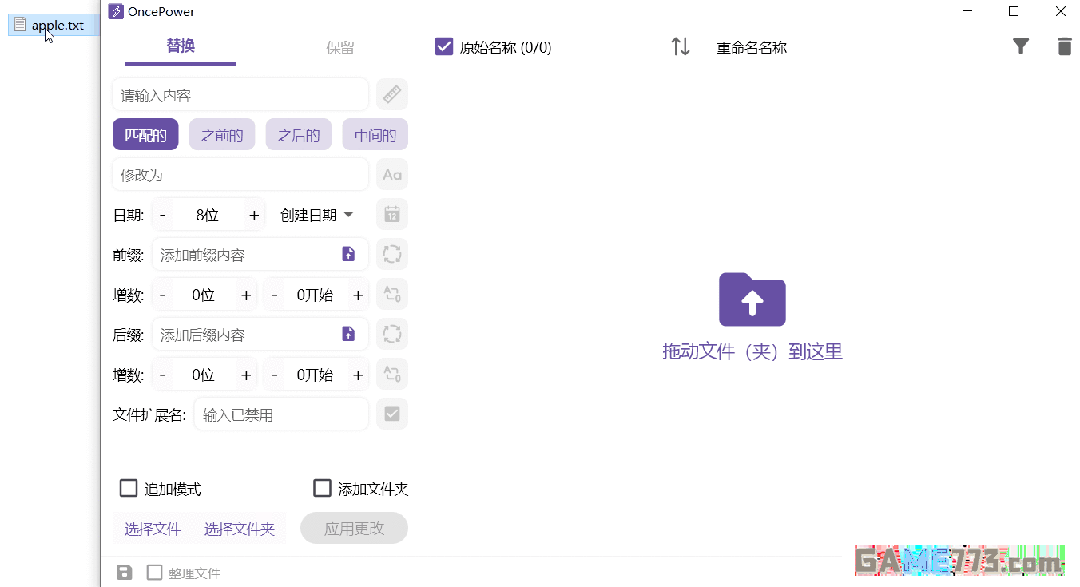This screenshot has width=1080, height=587.
Task: Enable 追加模式 mode
Action: [128, 488]
